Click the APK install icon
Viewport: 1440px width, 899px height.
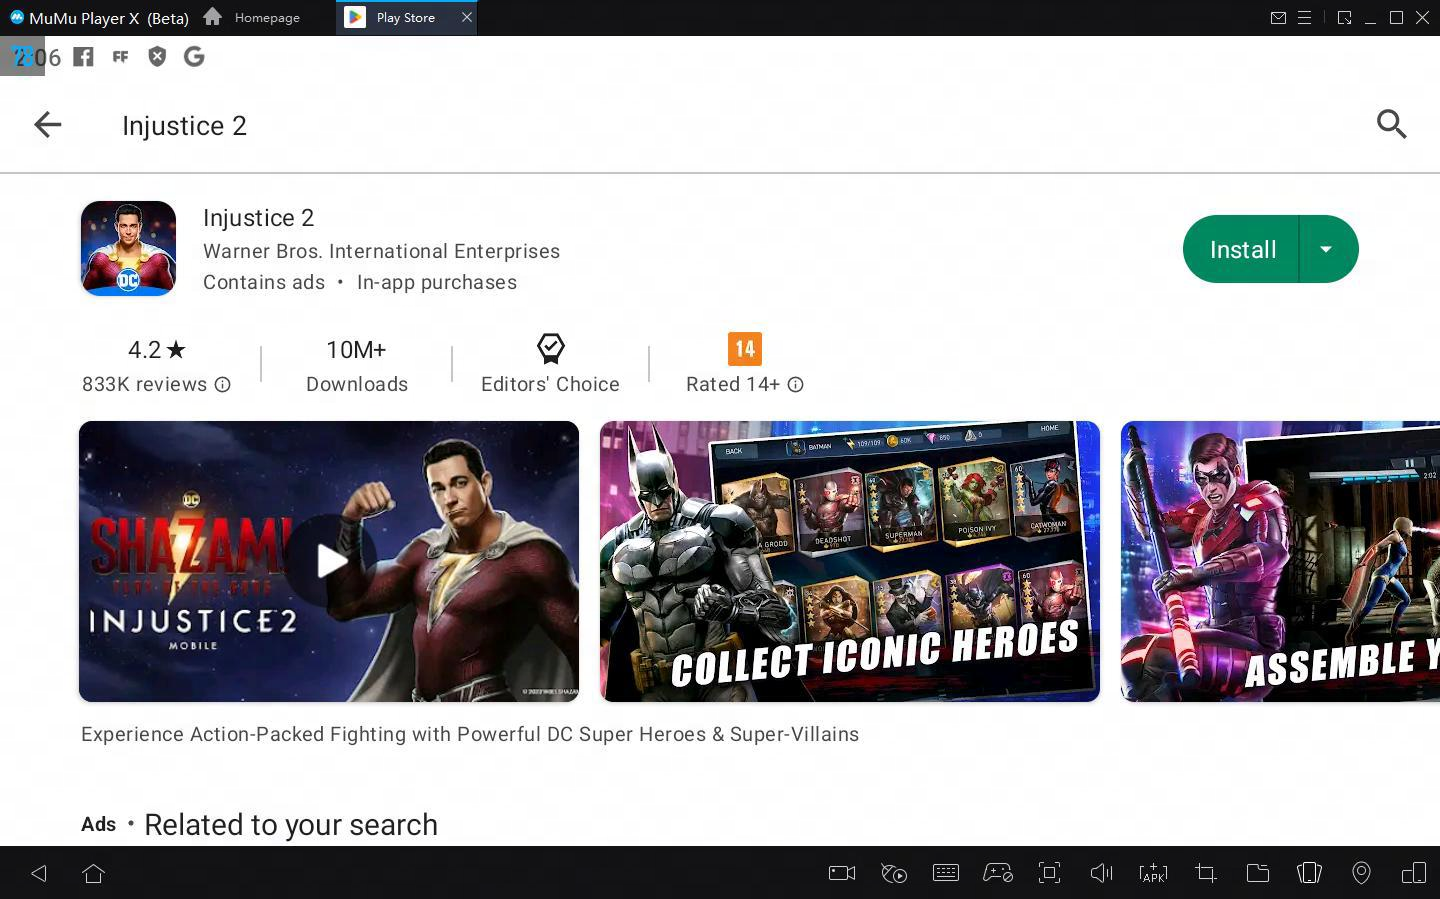click(1153, 873)
